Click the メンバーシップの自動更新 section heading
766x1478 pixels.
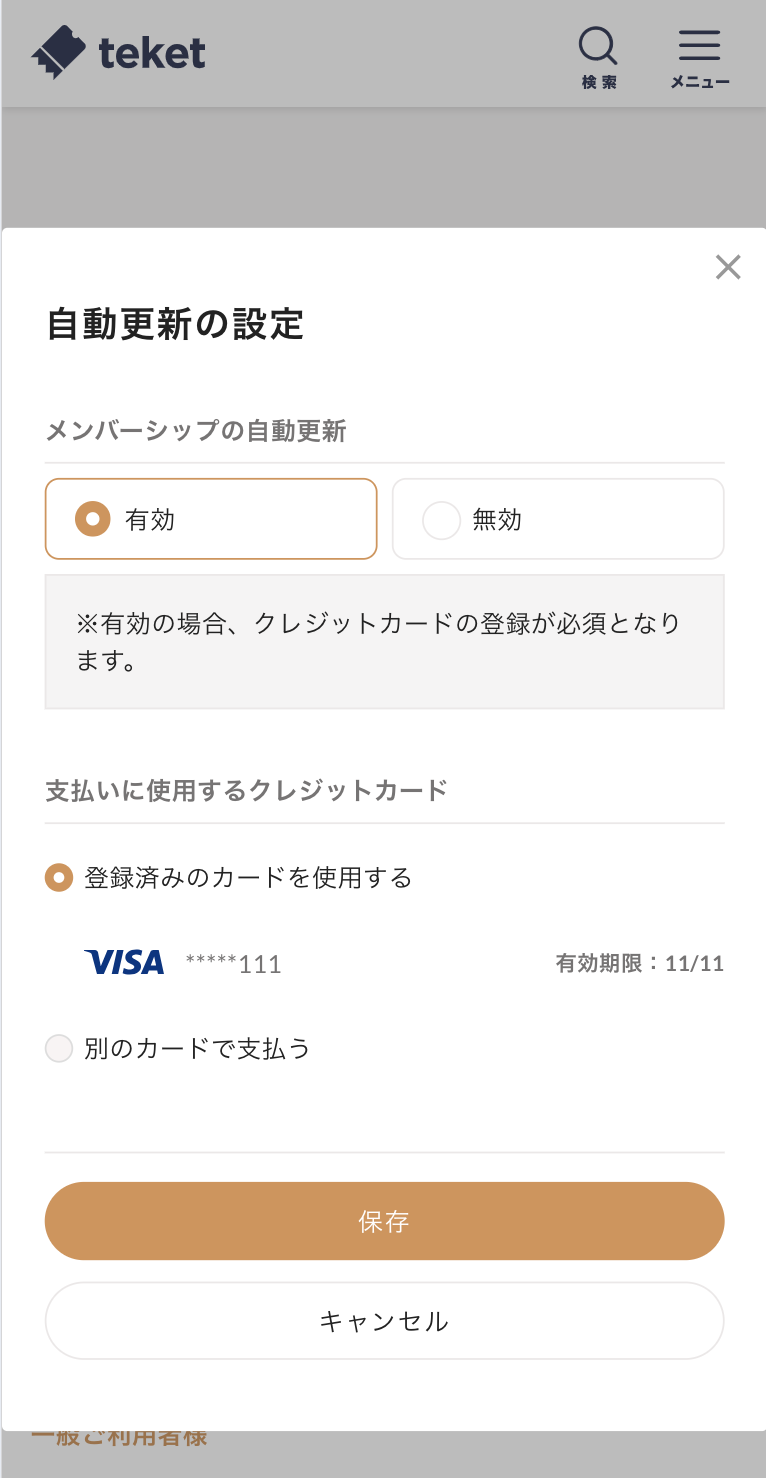196,431
